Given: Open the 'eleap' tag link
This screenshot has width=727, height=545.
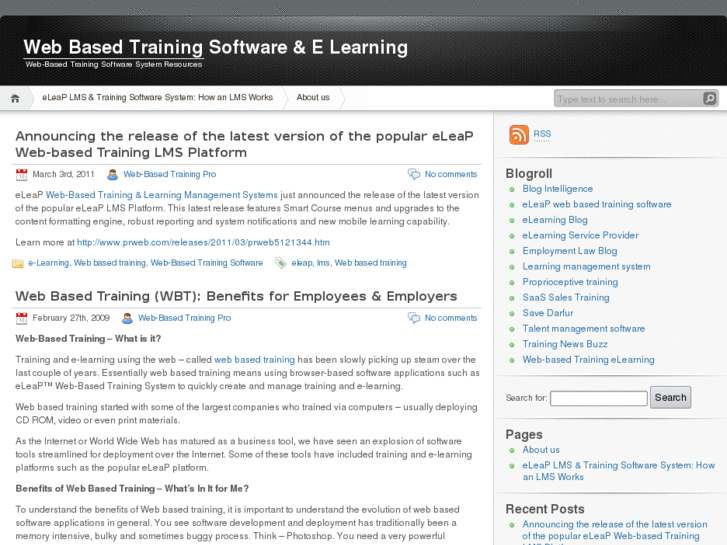Looking at the screenshot, I should coord(302,263).
